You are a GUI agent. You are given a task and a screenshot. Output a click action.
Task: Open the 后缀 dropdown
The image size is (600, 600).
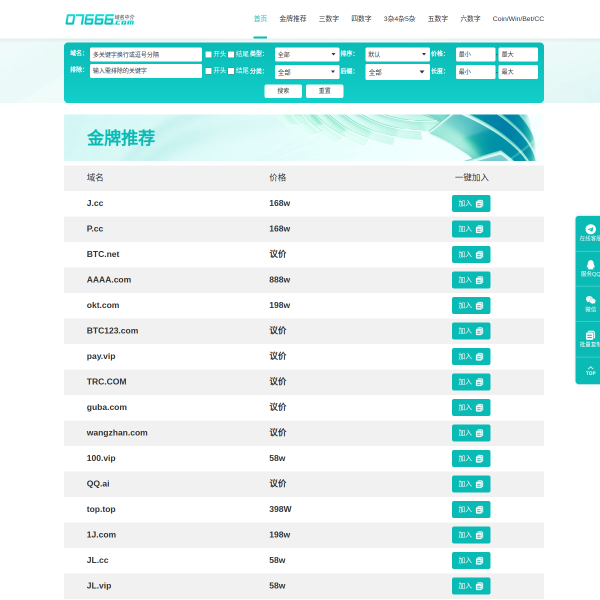tap(397, 72)
